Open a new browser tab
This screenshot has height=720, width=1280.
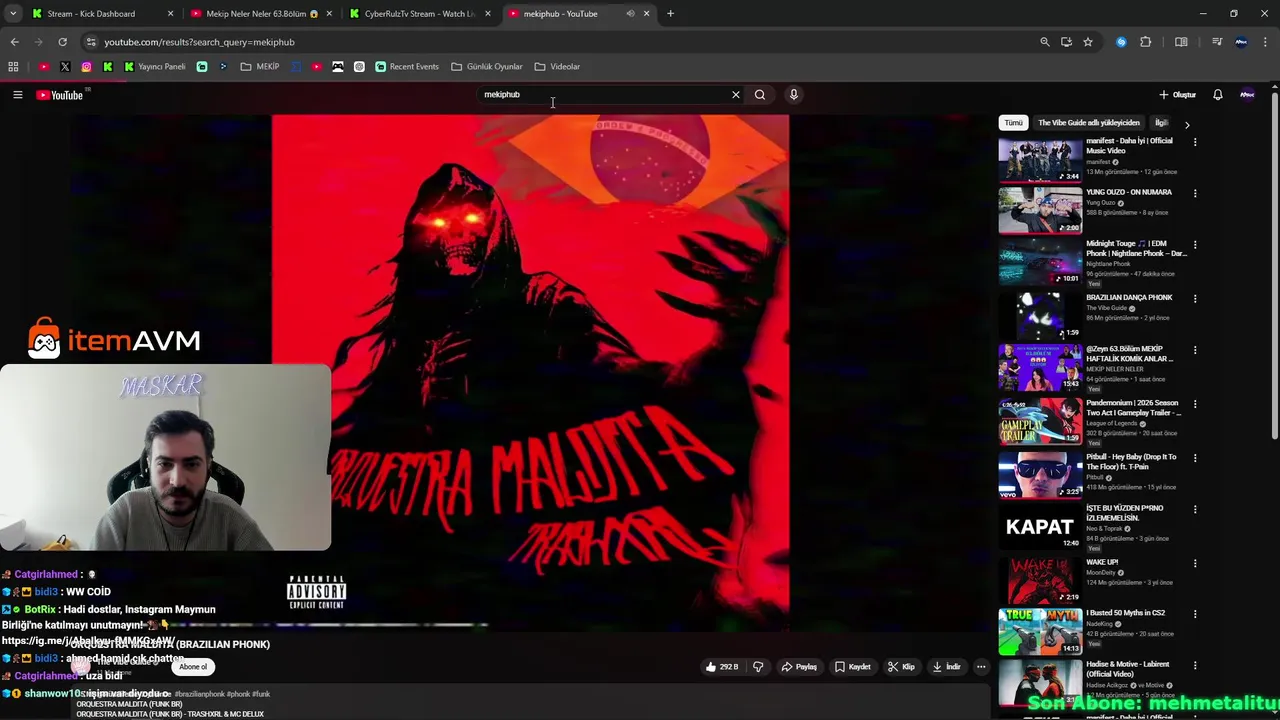670,14
